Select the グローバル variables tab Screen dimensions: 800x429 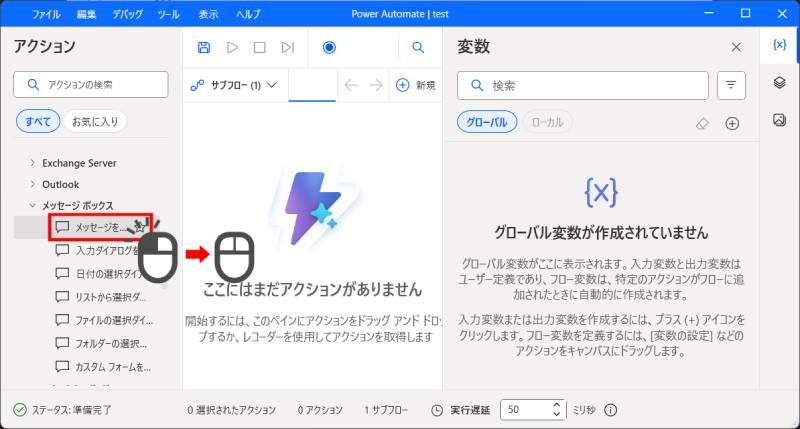point(487,122)
